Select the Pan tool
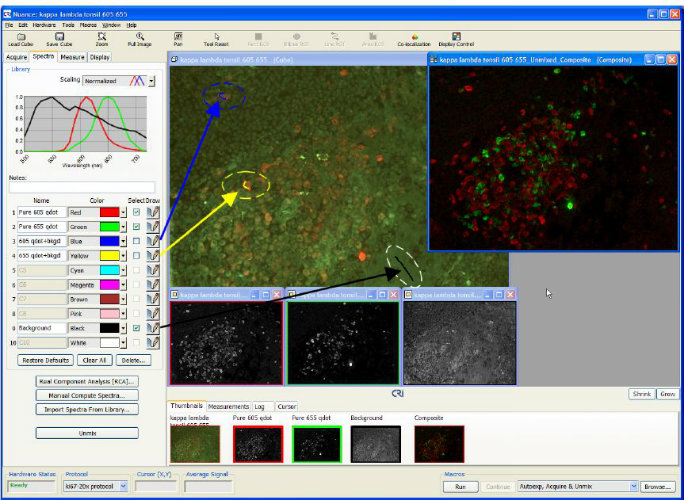Screen dimensions: 684x500 click(x=178, y=37)
